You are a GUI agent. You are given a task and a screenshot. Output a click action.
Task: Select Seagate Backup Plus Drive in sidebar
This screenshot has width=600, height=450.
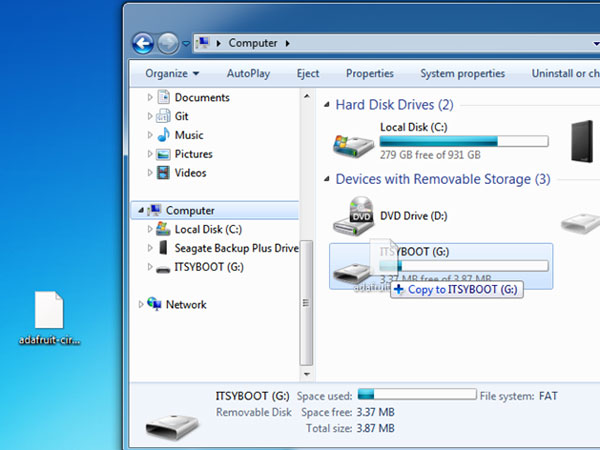click(236, 248)
